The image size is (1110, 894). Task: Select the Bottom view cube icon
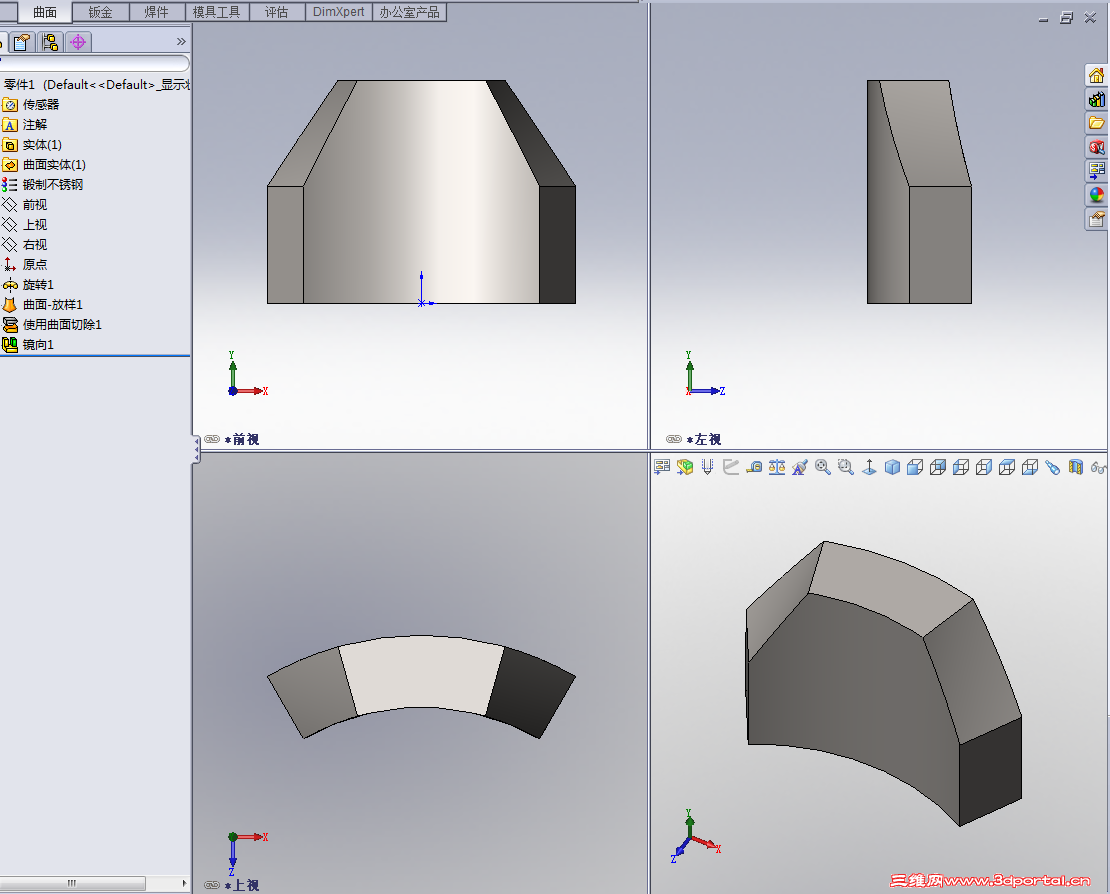[x=1030, y=467]
